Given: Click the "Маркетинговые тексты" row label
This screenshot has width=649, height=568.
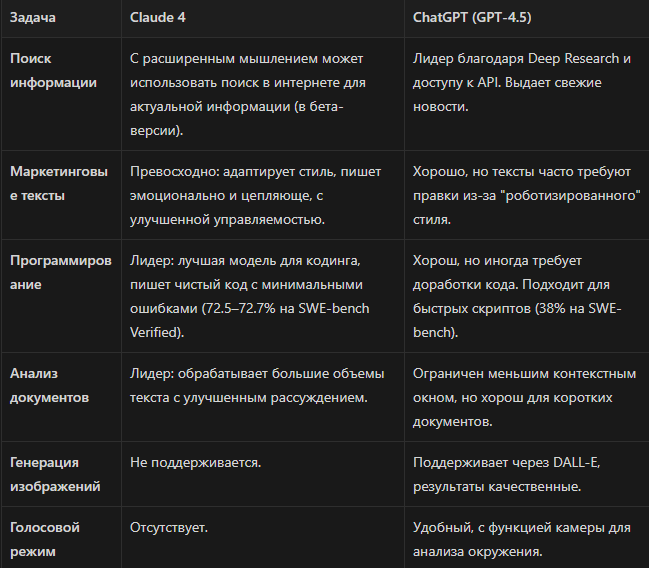Looking at the screenshot, I should (59, 183).
